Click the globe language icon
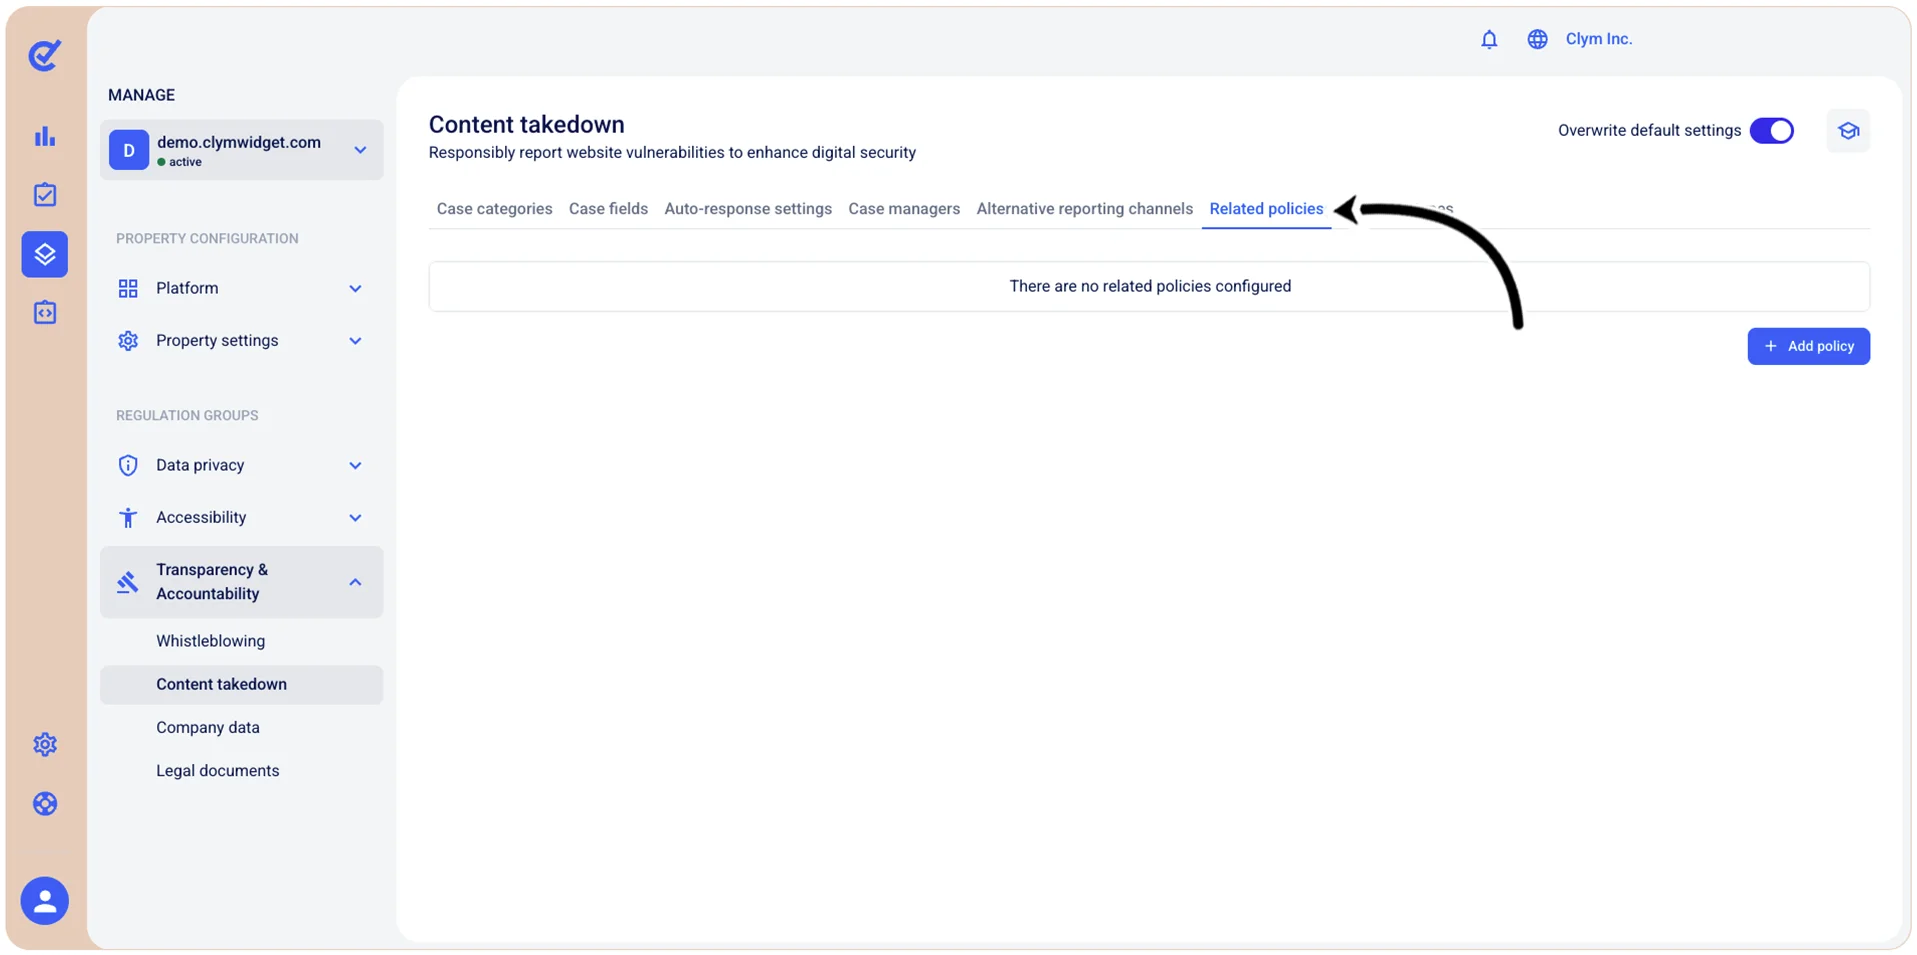1917x955 pixels. (x=1537, y=39)
